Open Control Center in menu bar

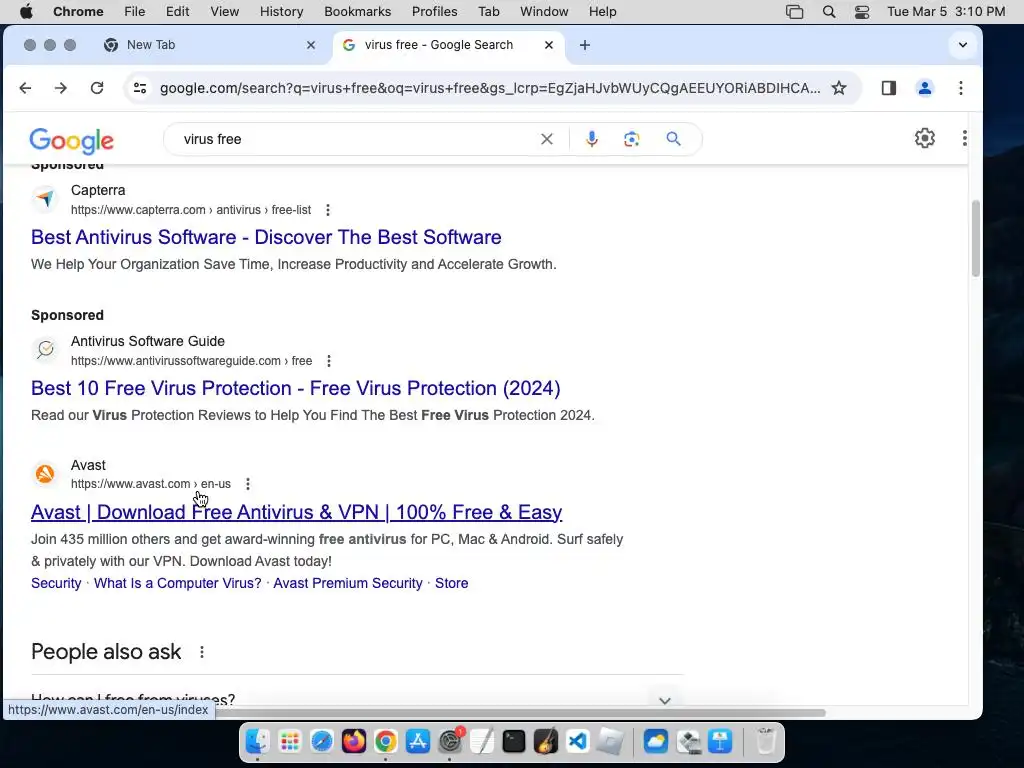pos(862,12)
